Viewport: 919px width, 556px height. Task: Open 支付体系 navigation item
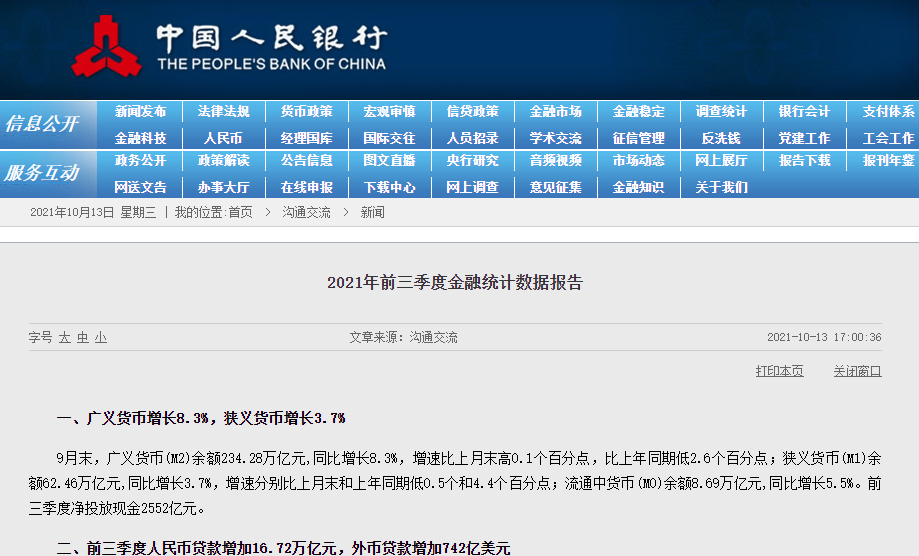[x=888, y=111]
